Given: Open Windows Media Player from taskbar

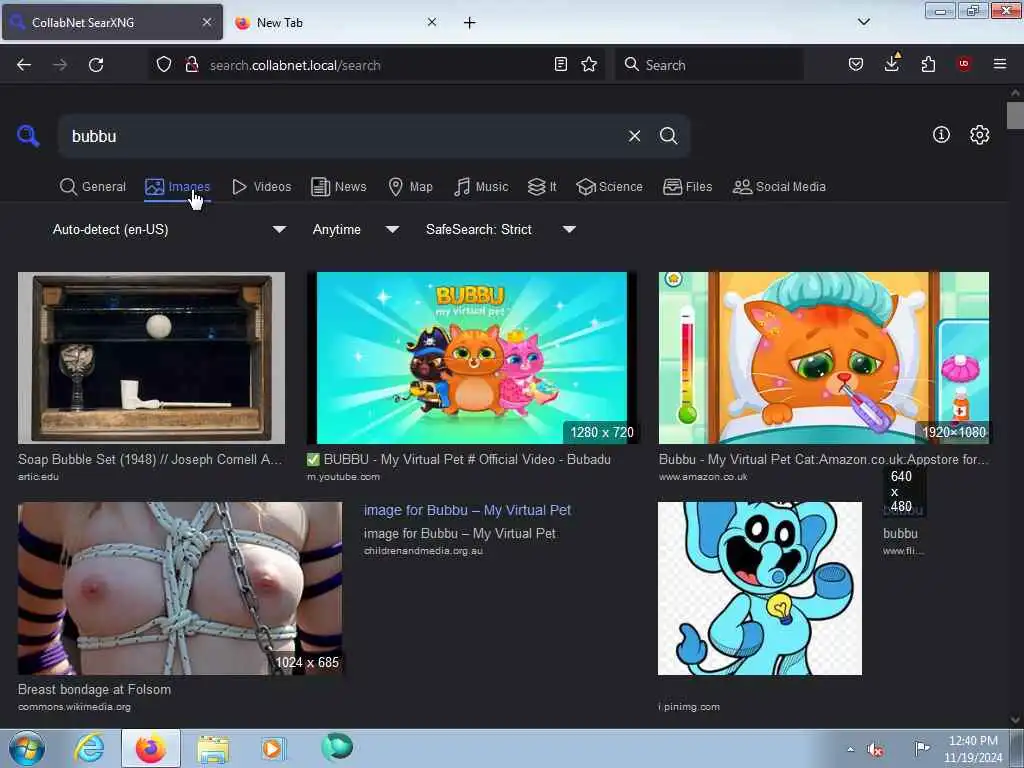Looking at the screenshot, I should tap(272, 748).
